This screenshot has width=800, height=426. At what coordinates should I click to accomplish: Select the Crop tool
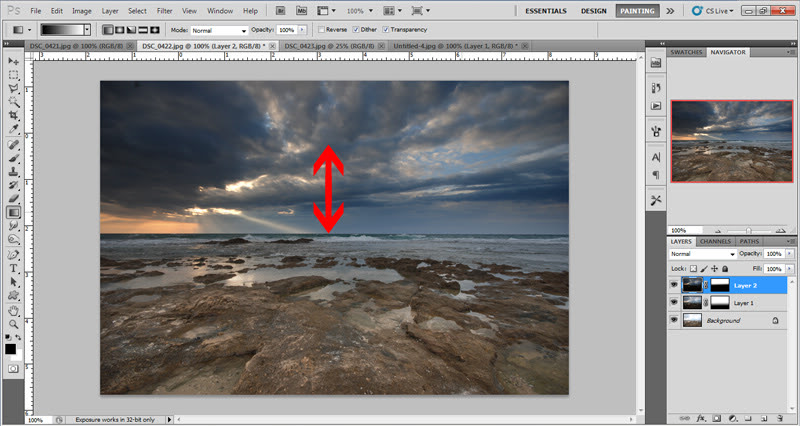(13, 116)
